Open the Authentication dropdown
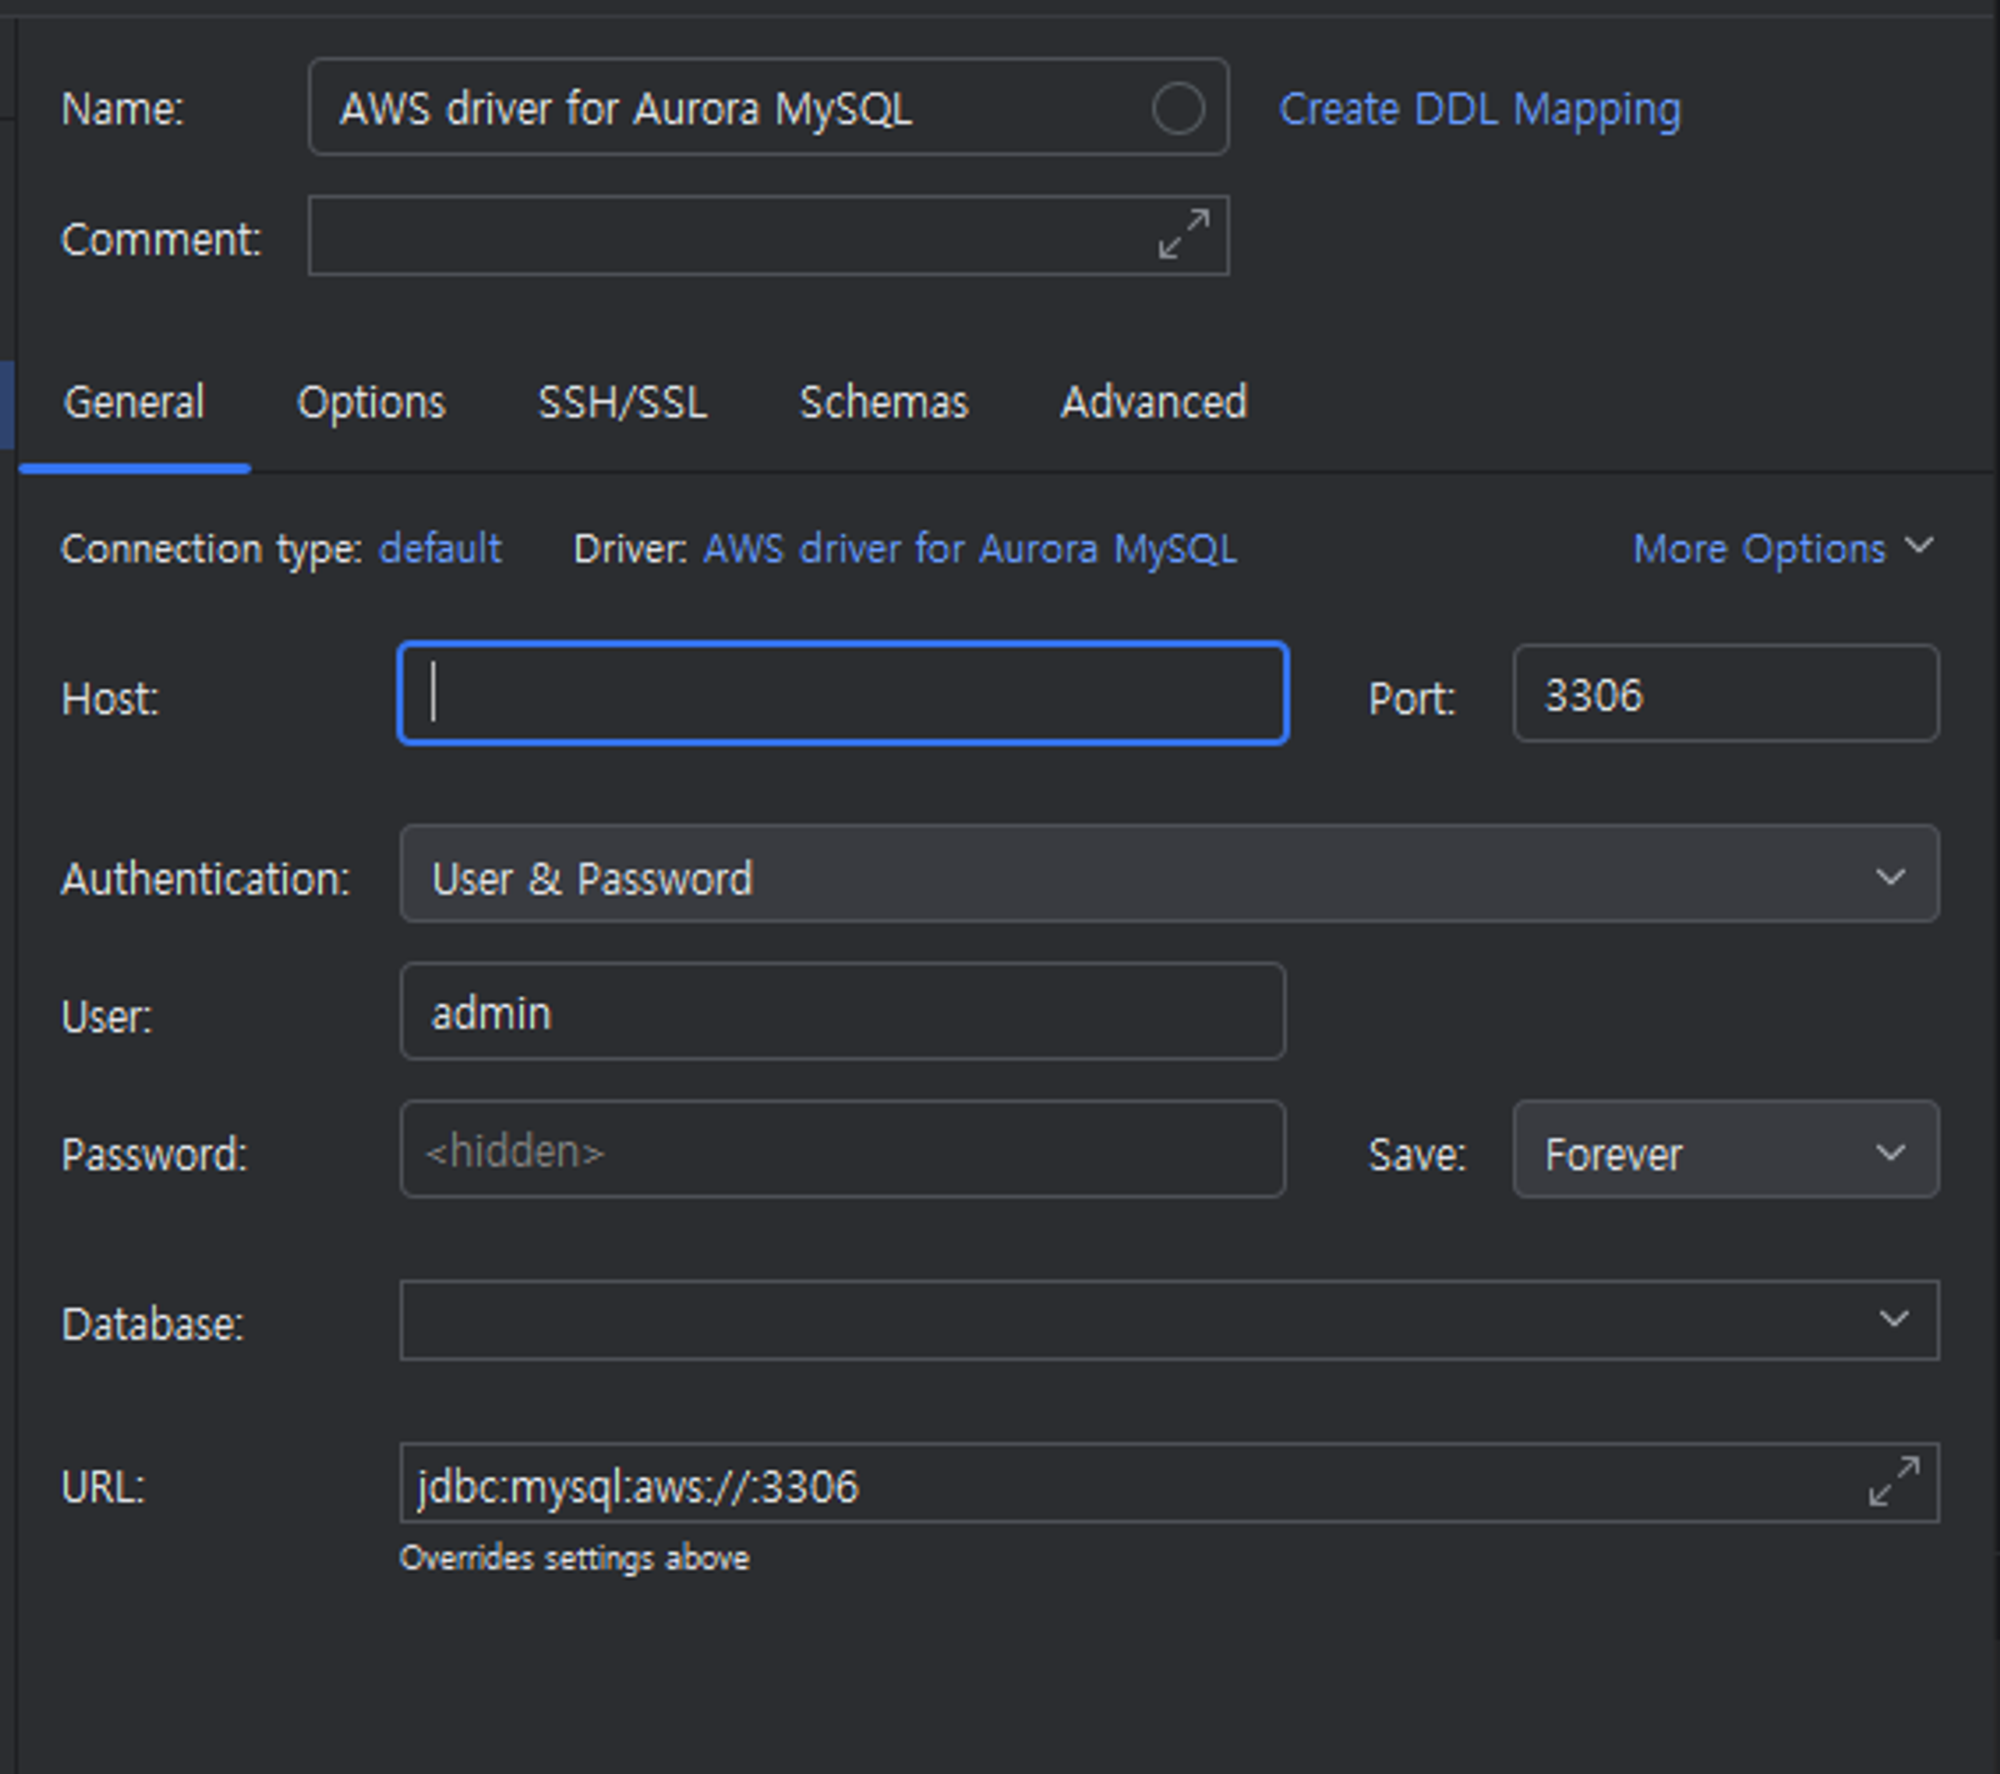This screenshot has width=2000, height=1774. 1169,874
